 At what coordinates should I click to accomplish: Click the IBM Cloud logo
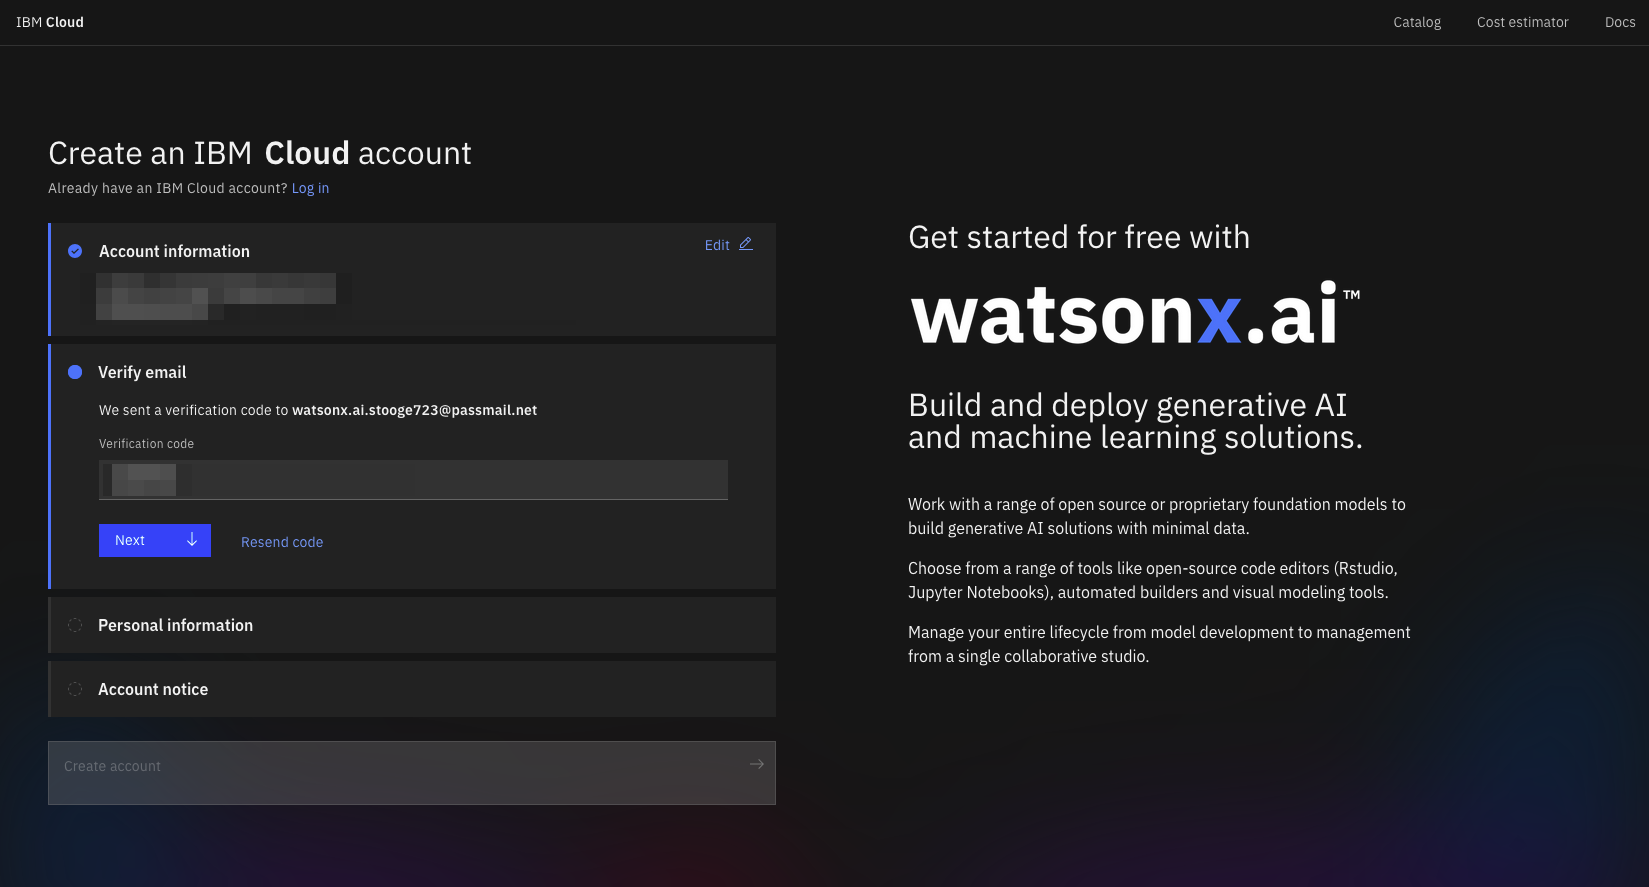[50, 22]
